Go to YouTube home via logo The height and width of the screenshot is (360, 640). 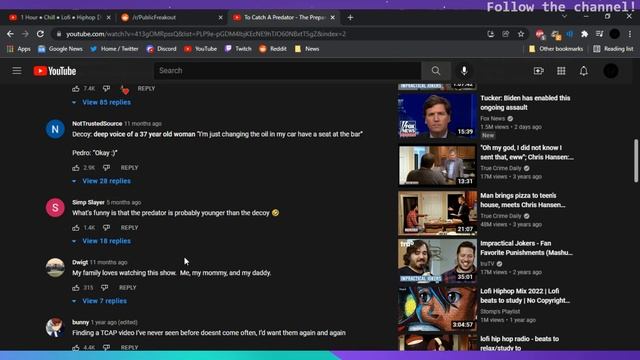[55, 71]
